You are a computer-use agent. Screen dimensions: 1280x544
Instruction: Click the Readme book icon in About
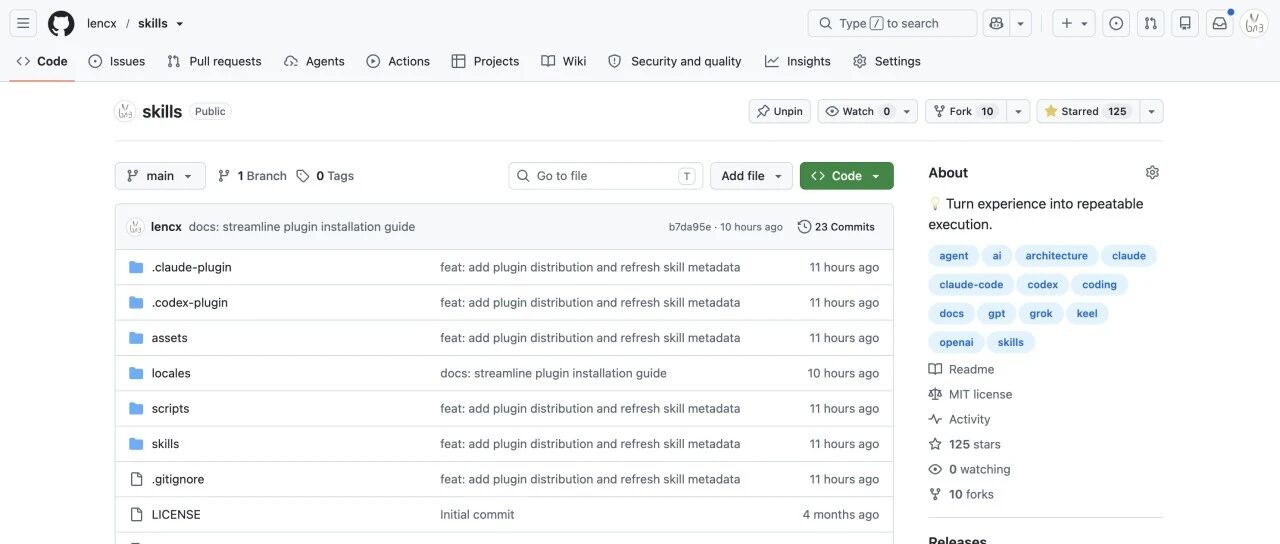[x=935, y=369]
